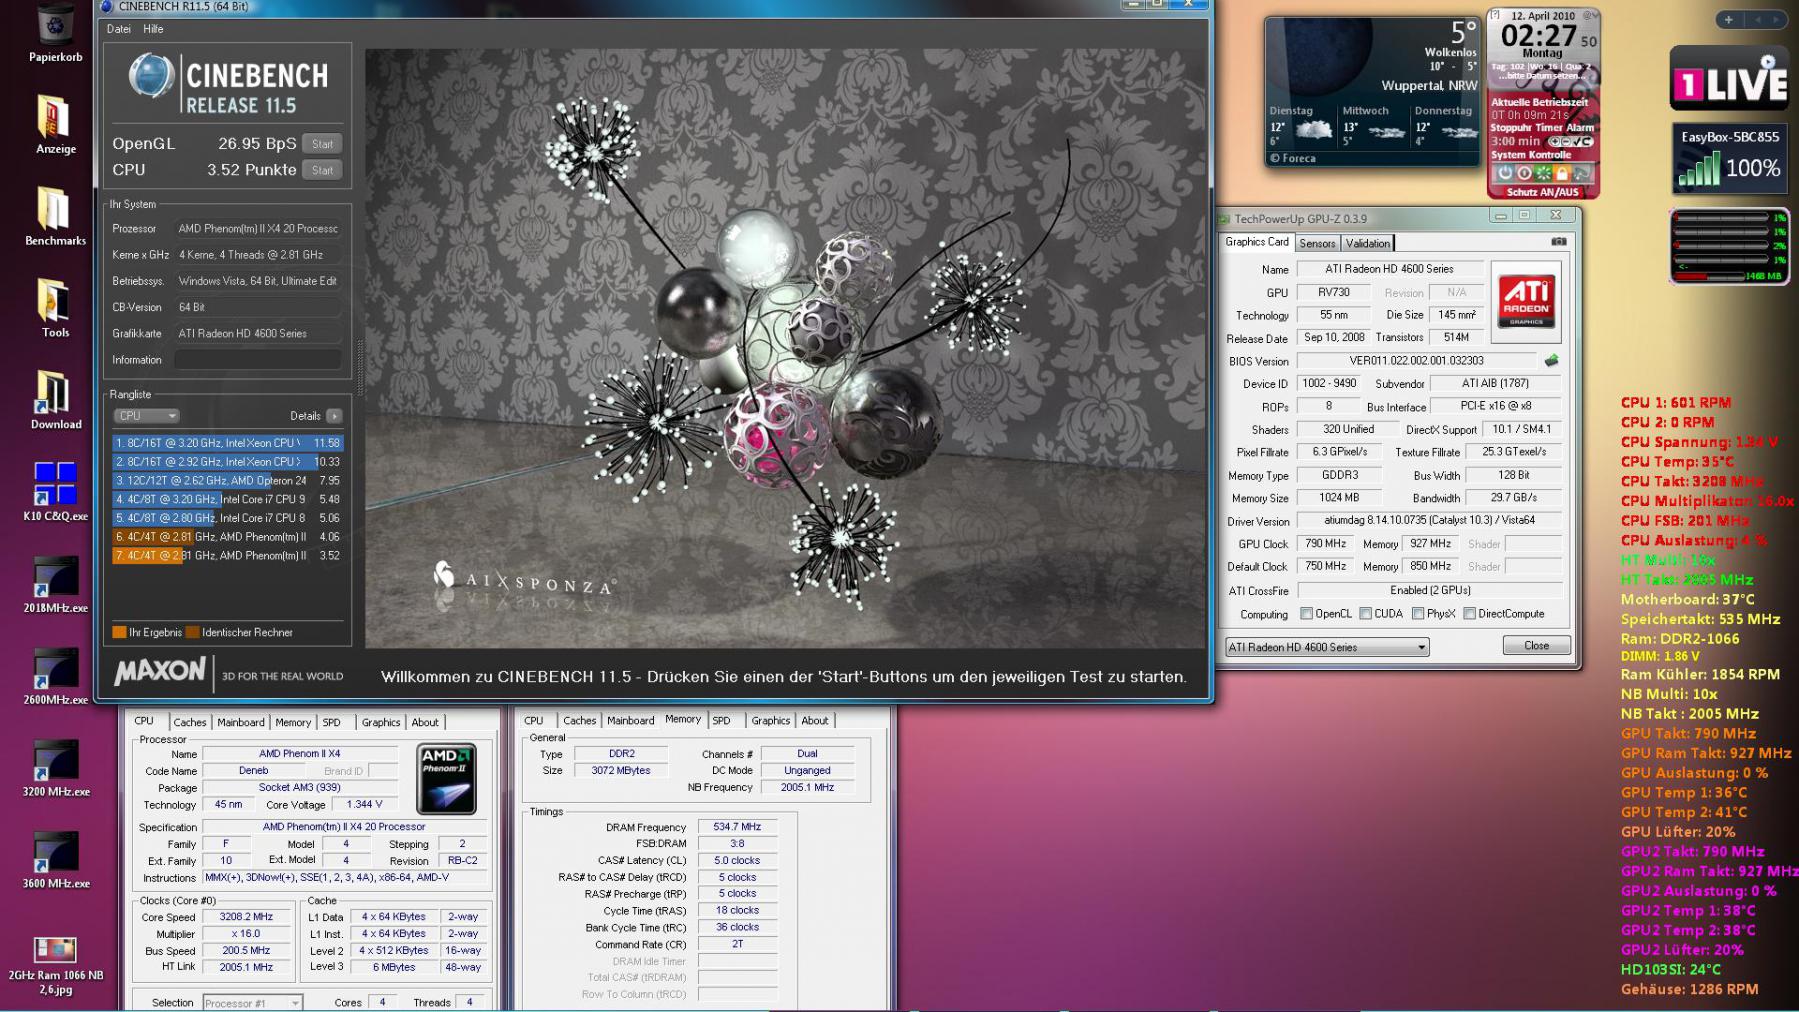The height and width of the screenshot is (1012, 1799).
Task: Click the AMD Phenom II logo in CPU-Z
Action: point(446,778)
